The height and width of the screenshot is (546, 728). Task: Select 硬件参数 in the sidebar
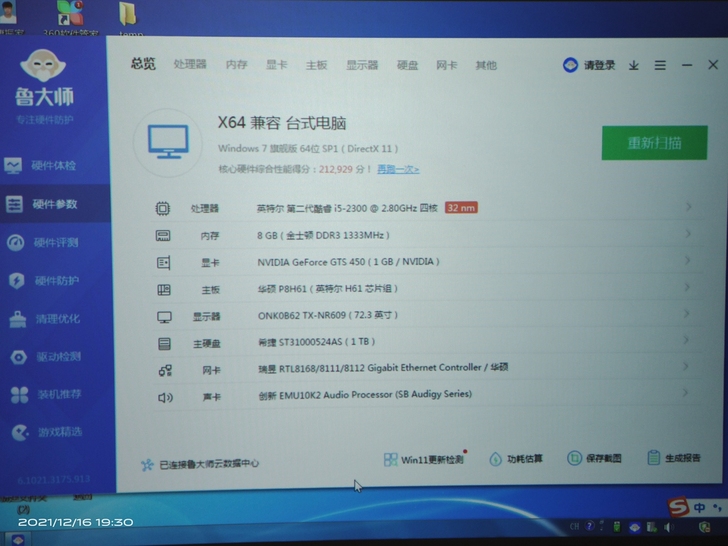(x=55, y=204)
